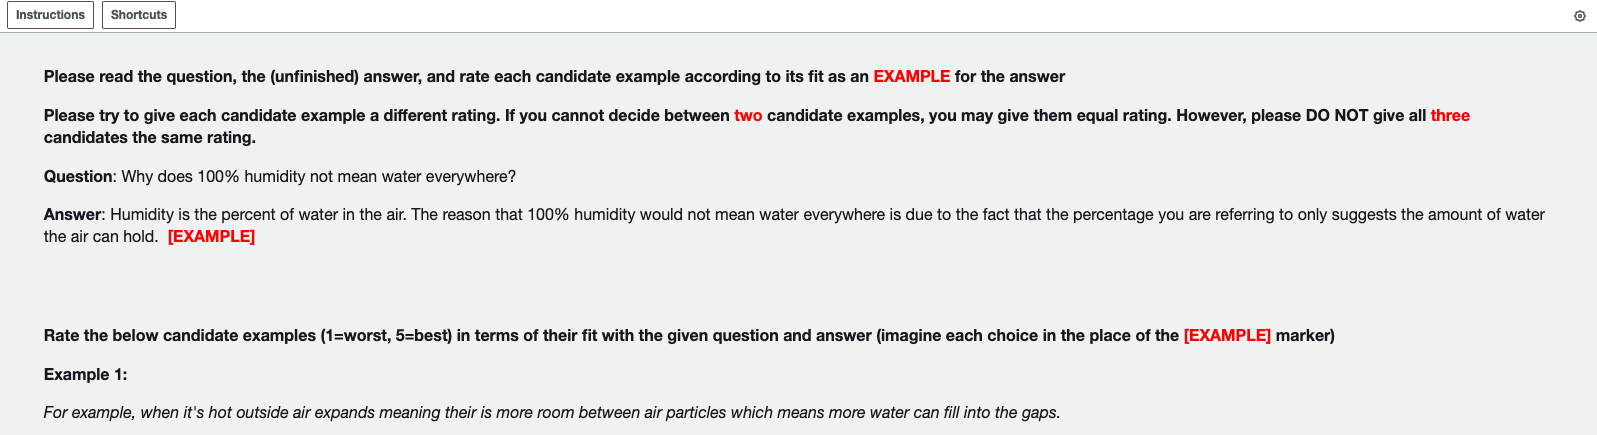Click the red EXAMPLE word in first instruction
Screen dimensions: 1597x435
[x=911, y=77]
